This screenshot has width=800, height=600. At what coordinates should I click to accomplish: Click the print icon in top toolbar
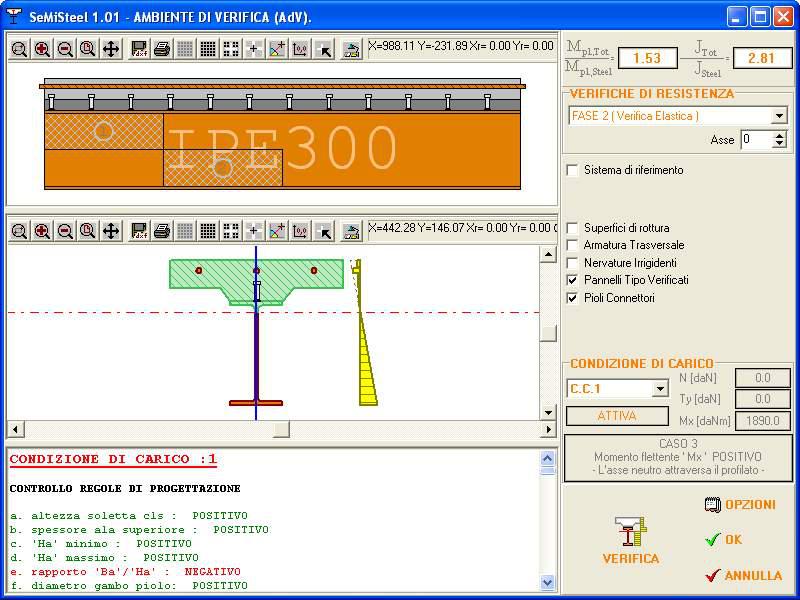coord(161,48)
